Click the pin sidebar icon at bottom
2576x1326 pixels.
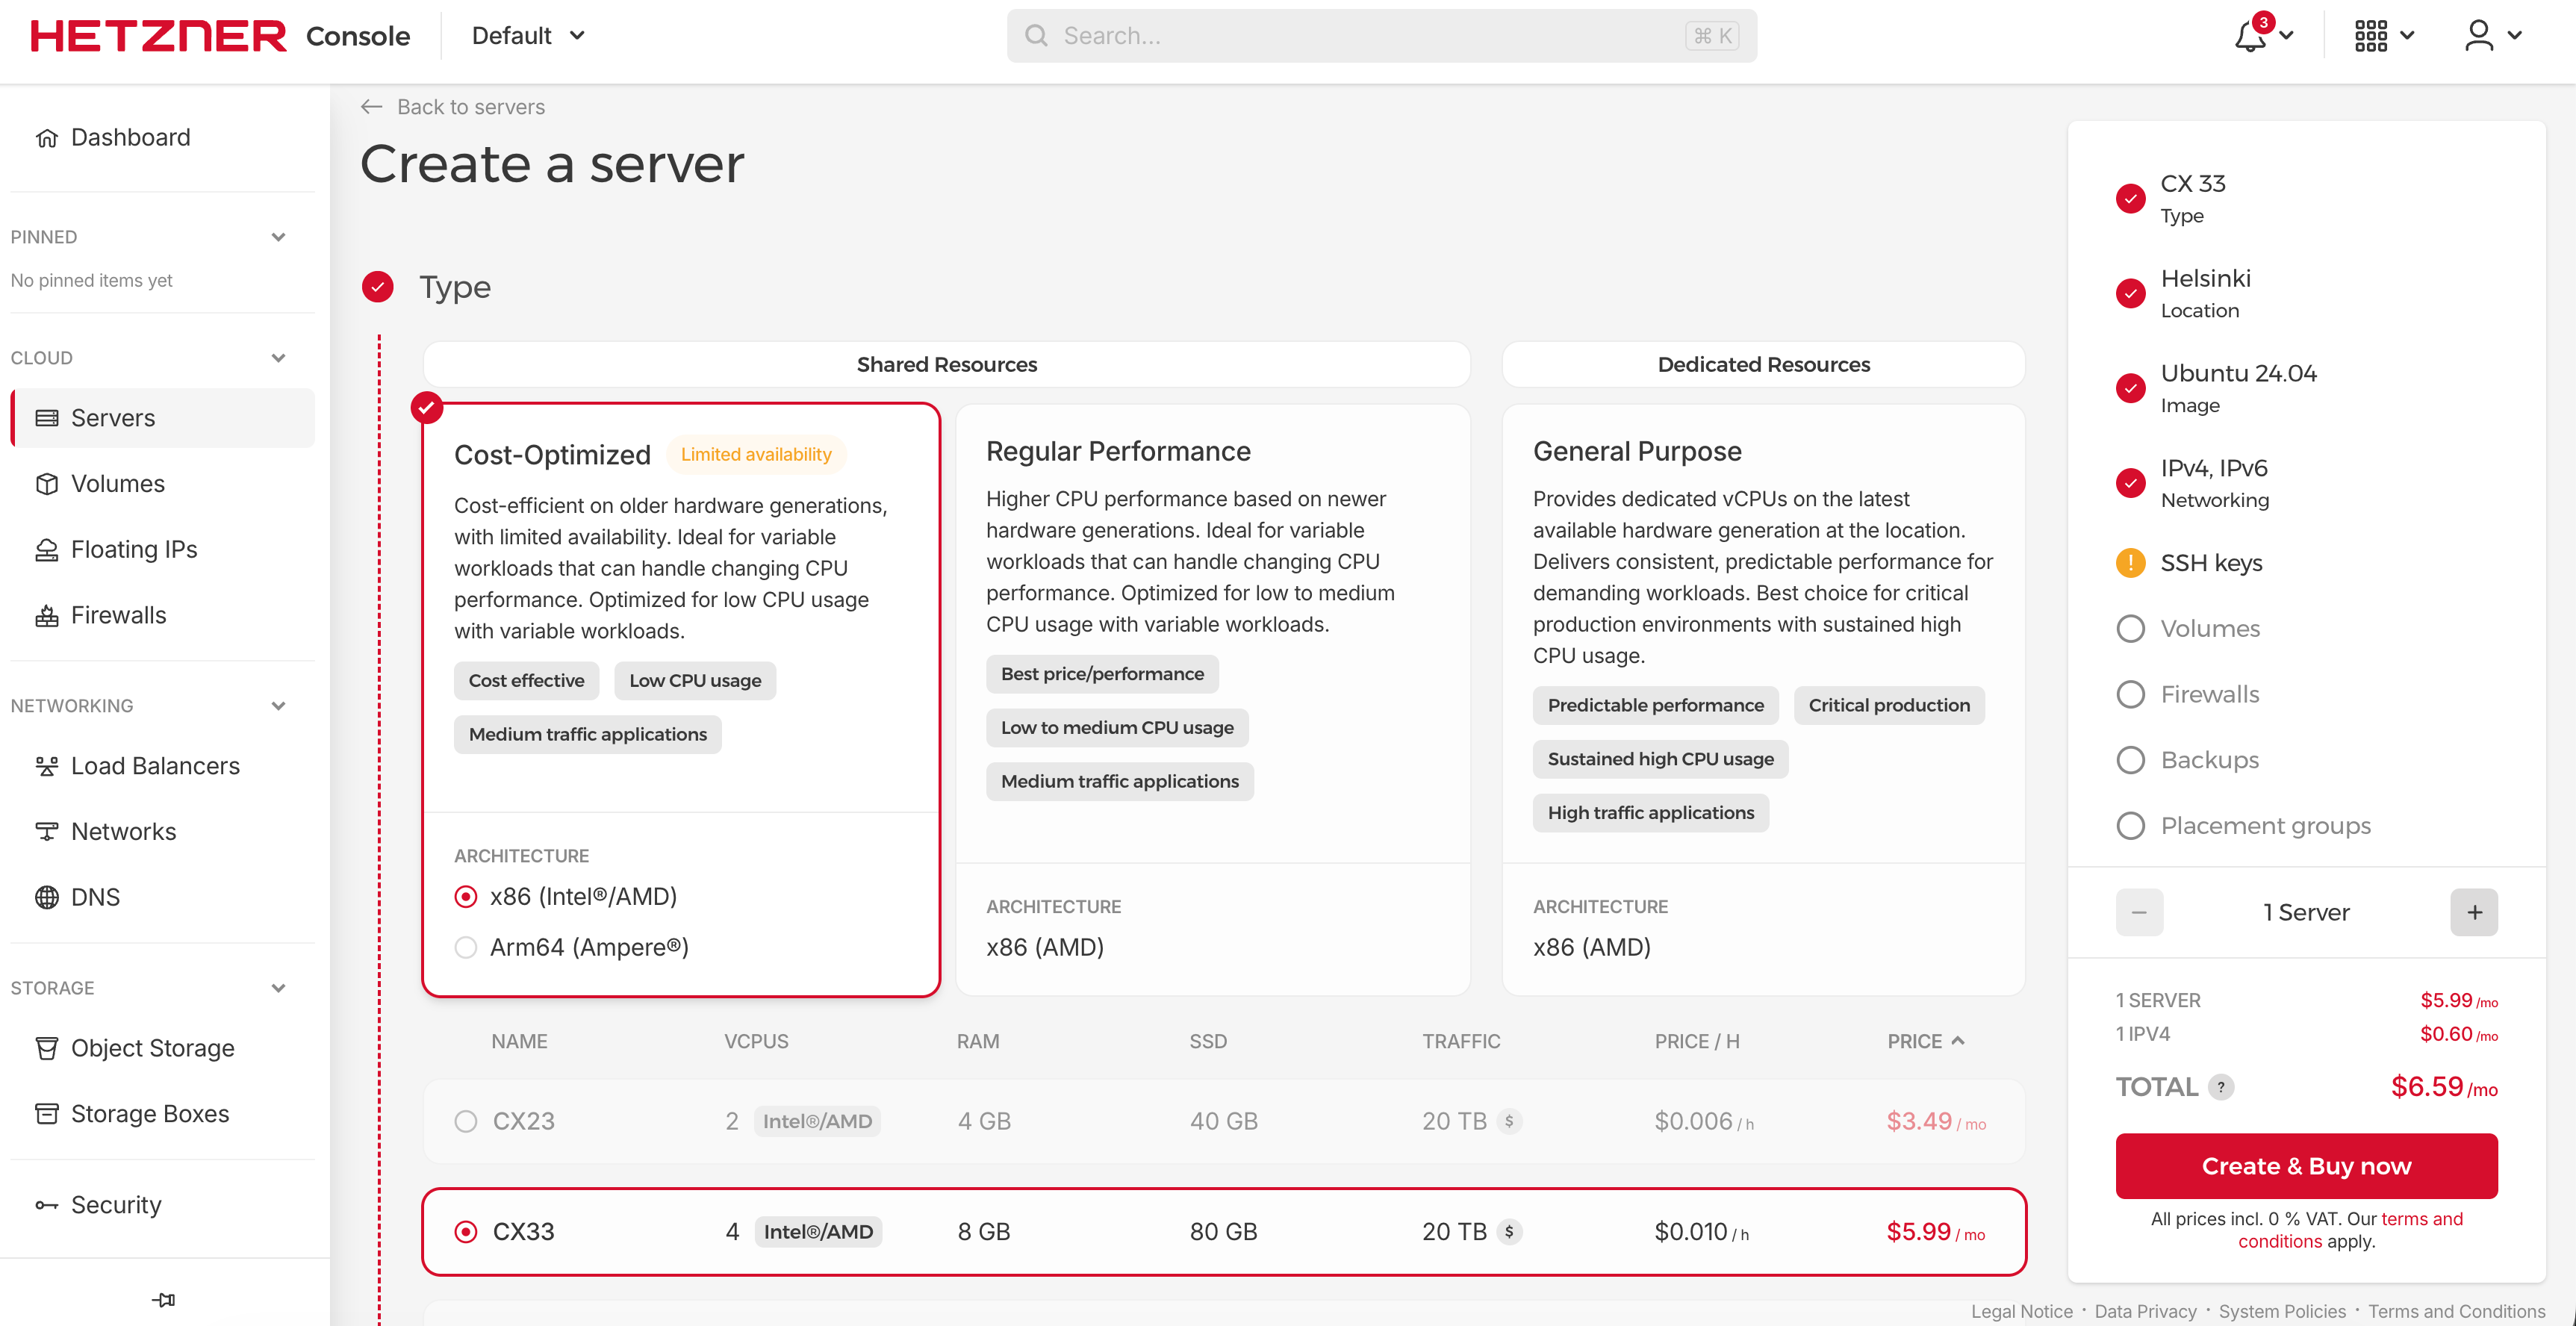point(164,1299)
